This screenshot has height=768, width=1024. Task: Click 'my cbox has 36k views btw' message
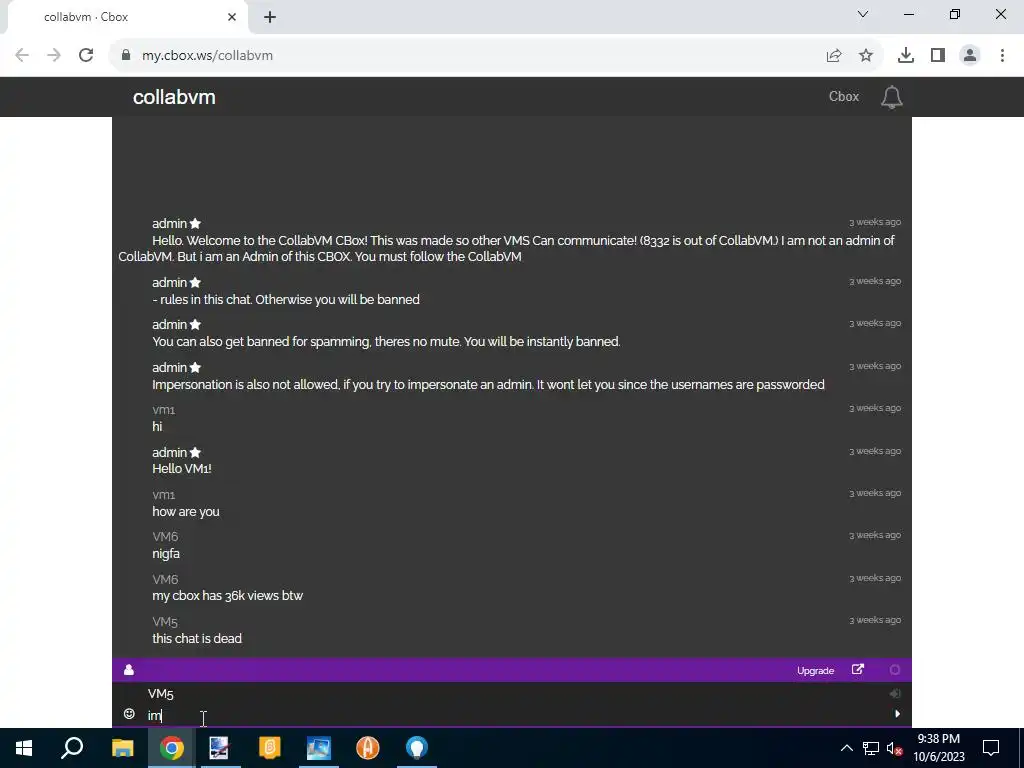point(227,596)
